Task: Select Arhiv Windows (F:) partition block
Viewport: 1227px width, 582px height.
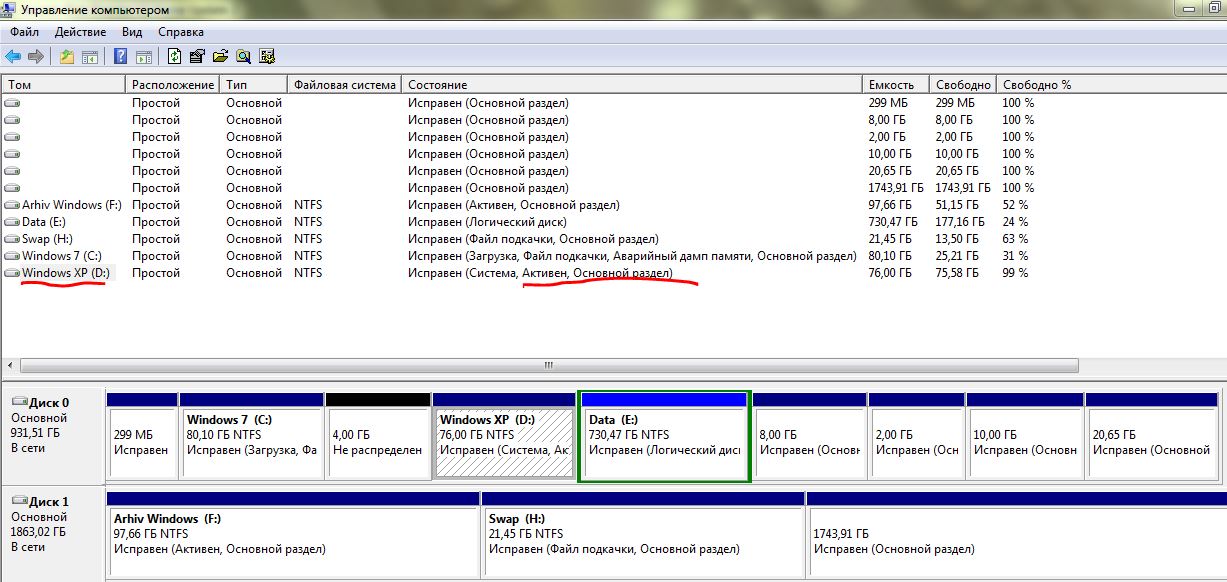Action: (293, 534)
